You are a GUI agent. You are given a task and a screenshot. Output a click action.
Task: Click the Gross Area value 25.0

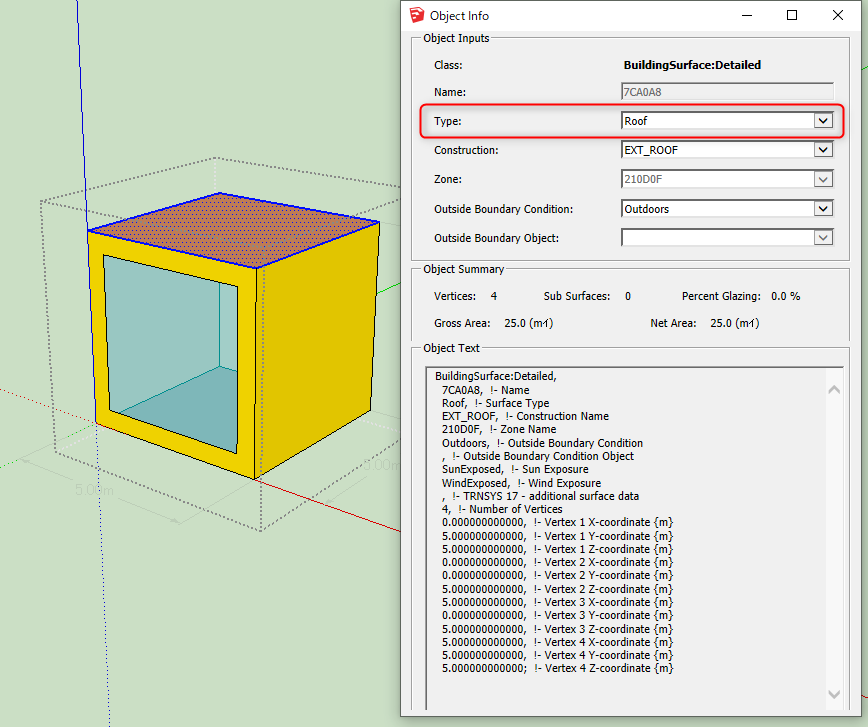pos(529,323)
